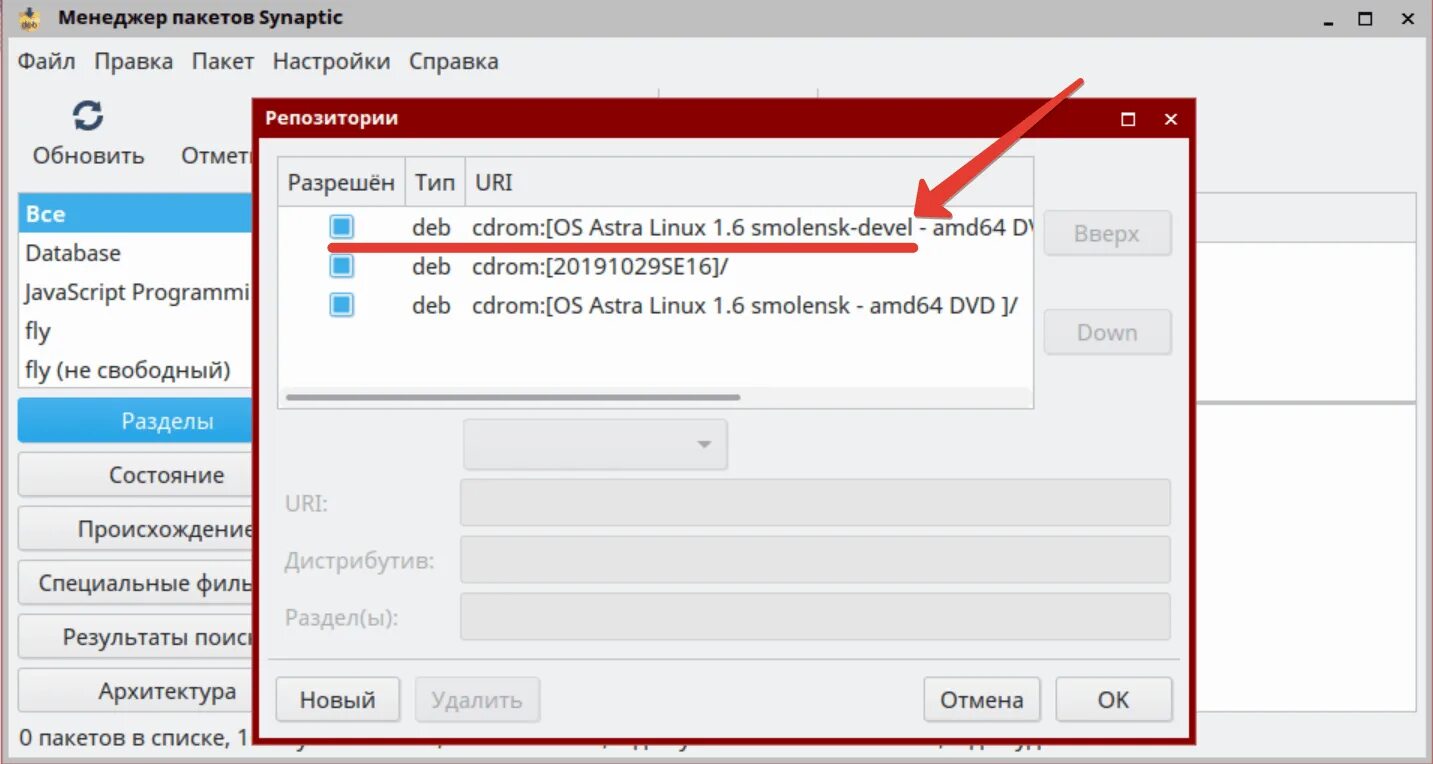
Task: Open the Архитектура filter panel
Action: tap(135, 690)
